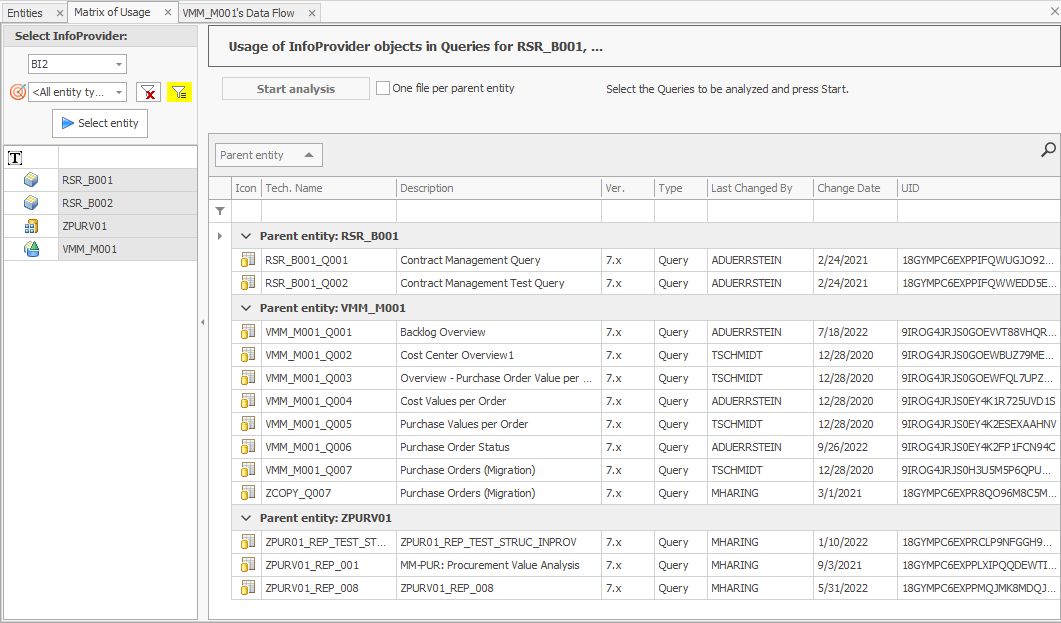
Task: Switch to the Entities tab
Action: [25, 13]
